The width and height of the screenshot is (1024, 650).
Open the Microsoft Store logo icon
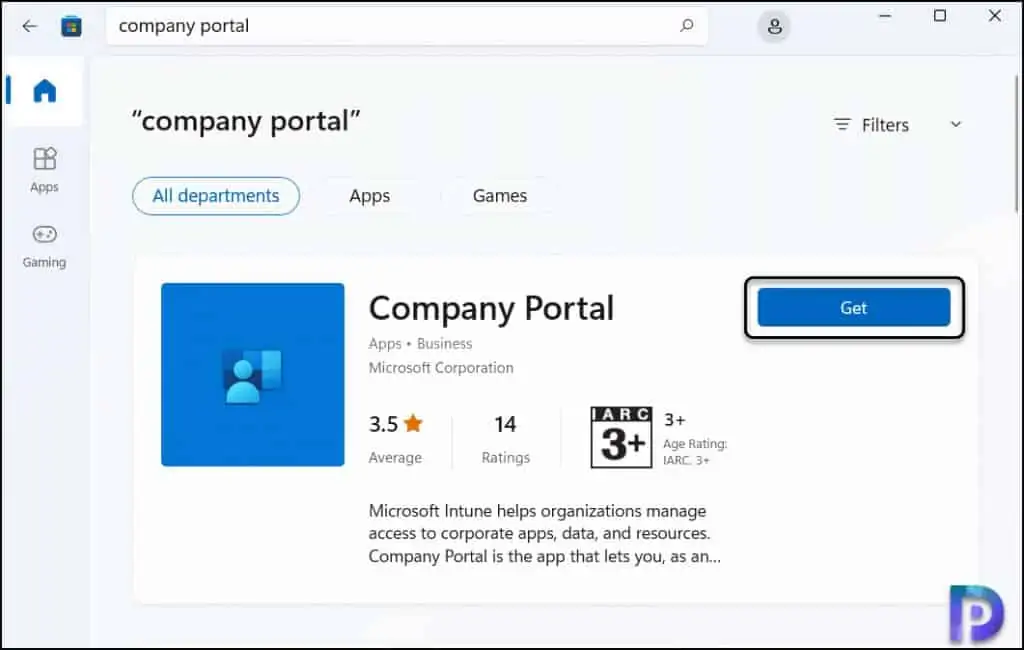pos(71,26)
